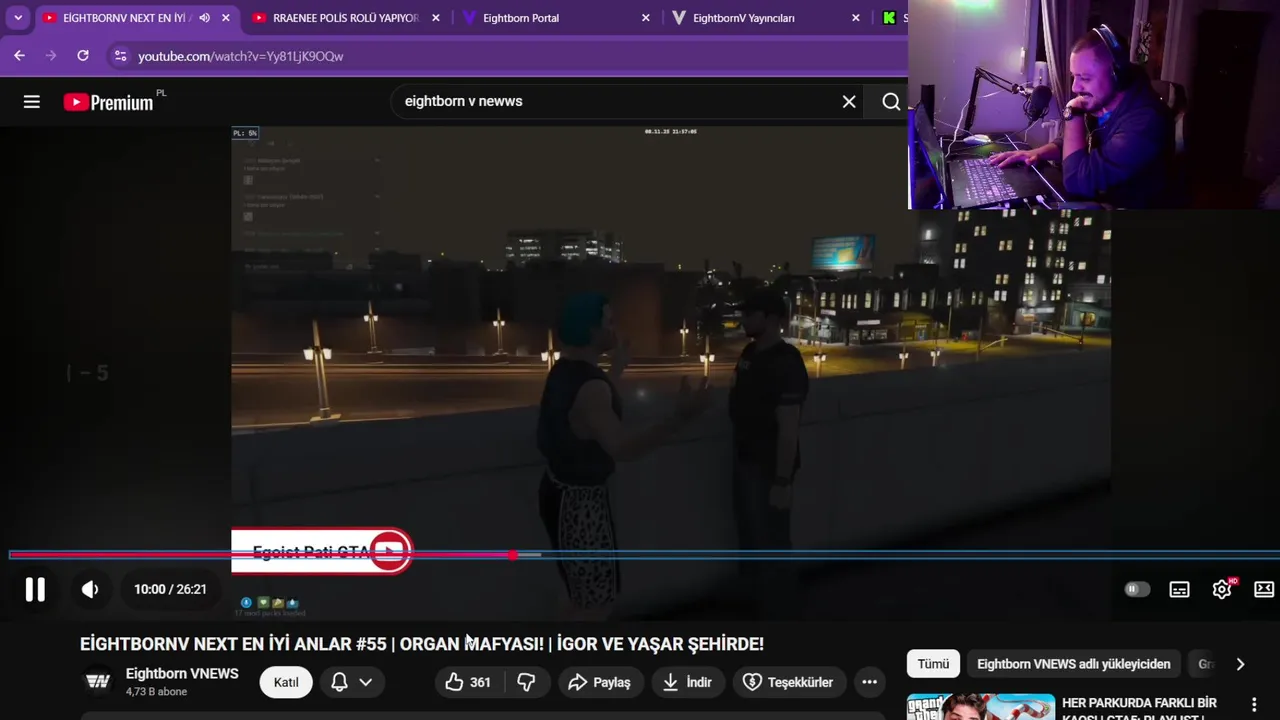Select Eightborn VNEWS adlı yükleyiciden chip
Viewport: 1280px width, 720px height.
(1073, 664)
